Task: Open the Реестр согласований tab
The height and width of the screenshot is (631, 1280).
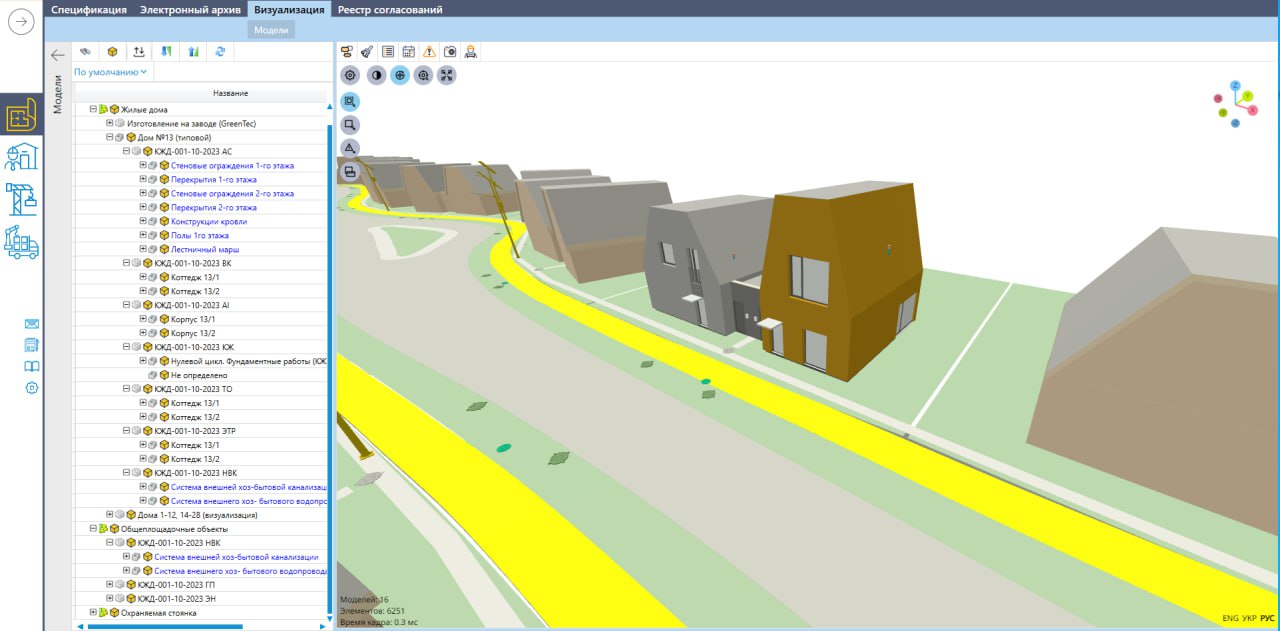Action: pyautogui.click(x=389, y=10)
